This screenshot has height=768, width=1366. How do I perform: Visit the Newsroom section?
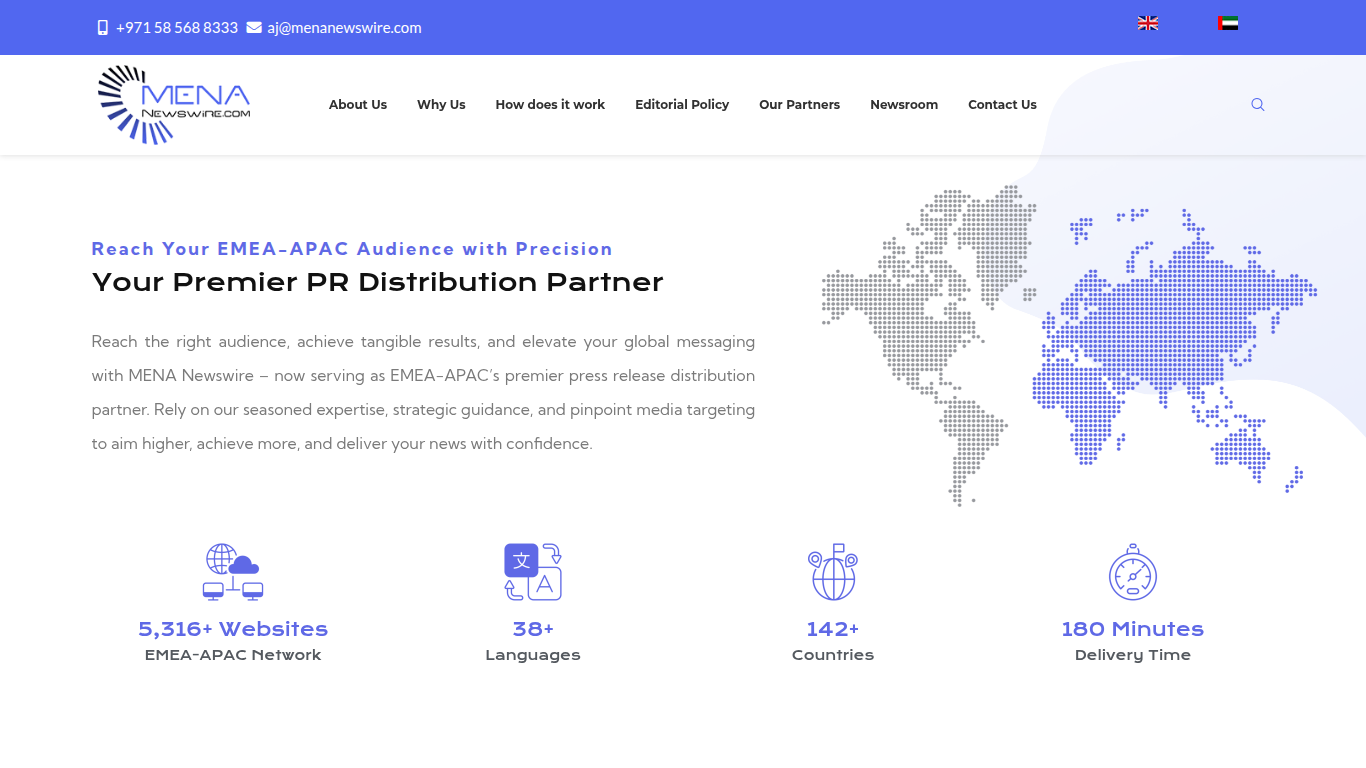click(x=904, y=105)
